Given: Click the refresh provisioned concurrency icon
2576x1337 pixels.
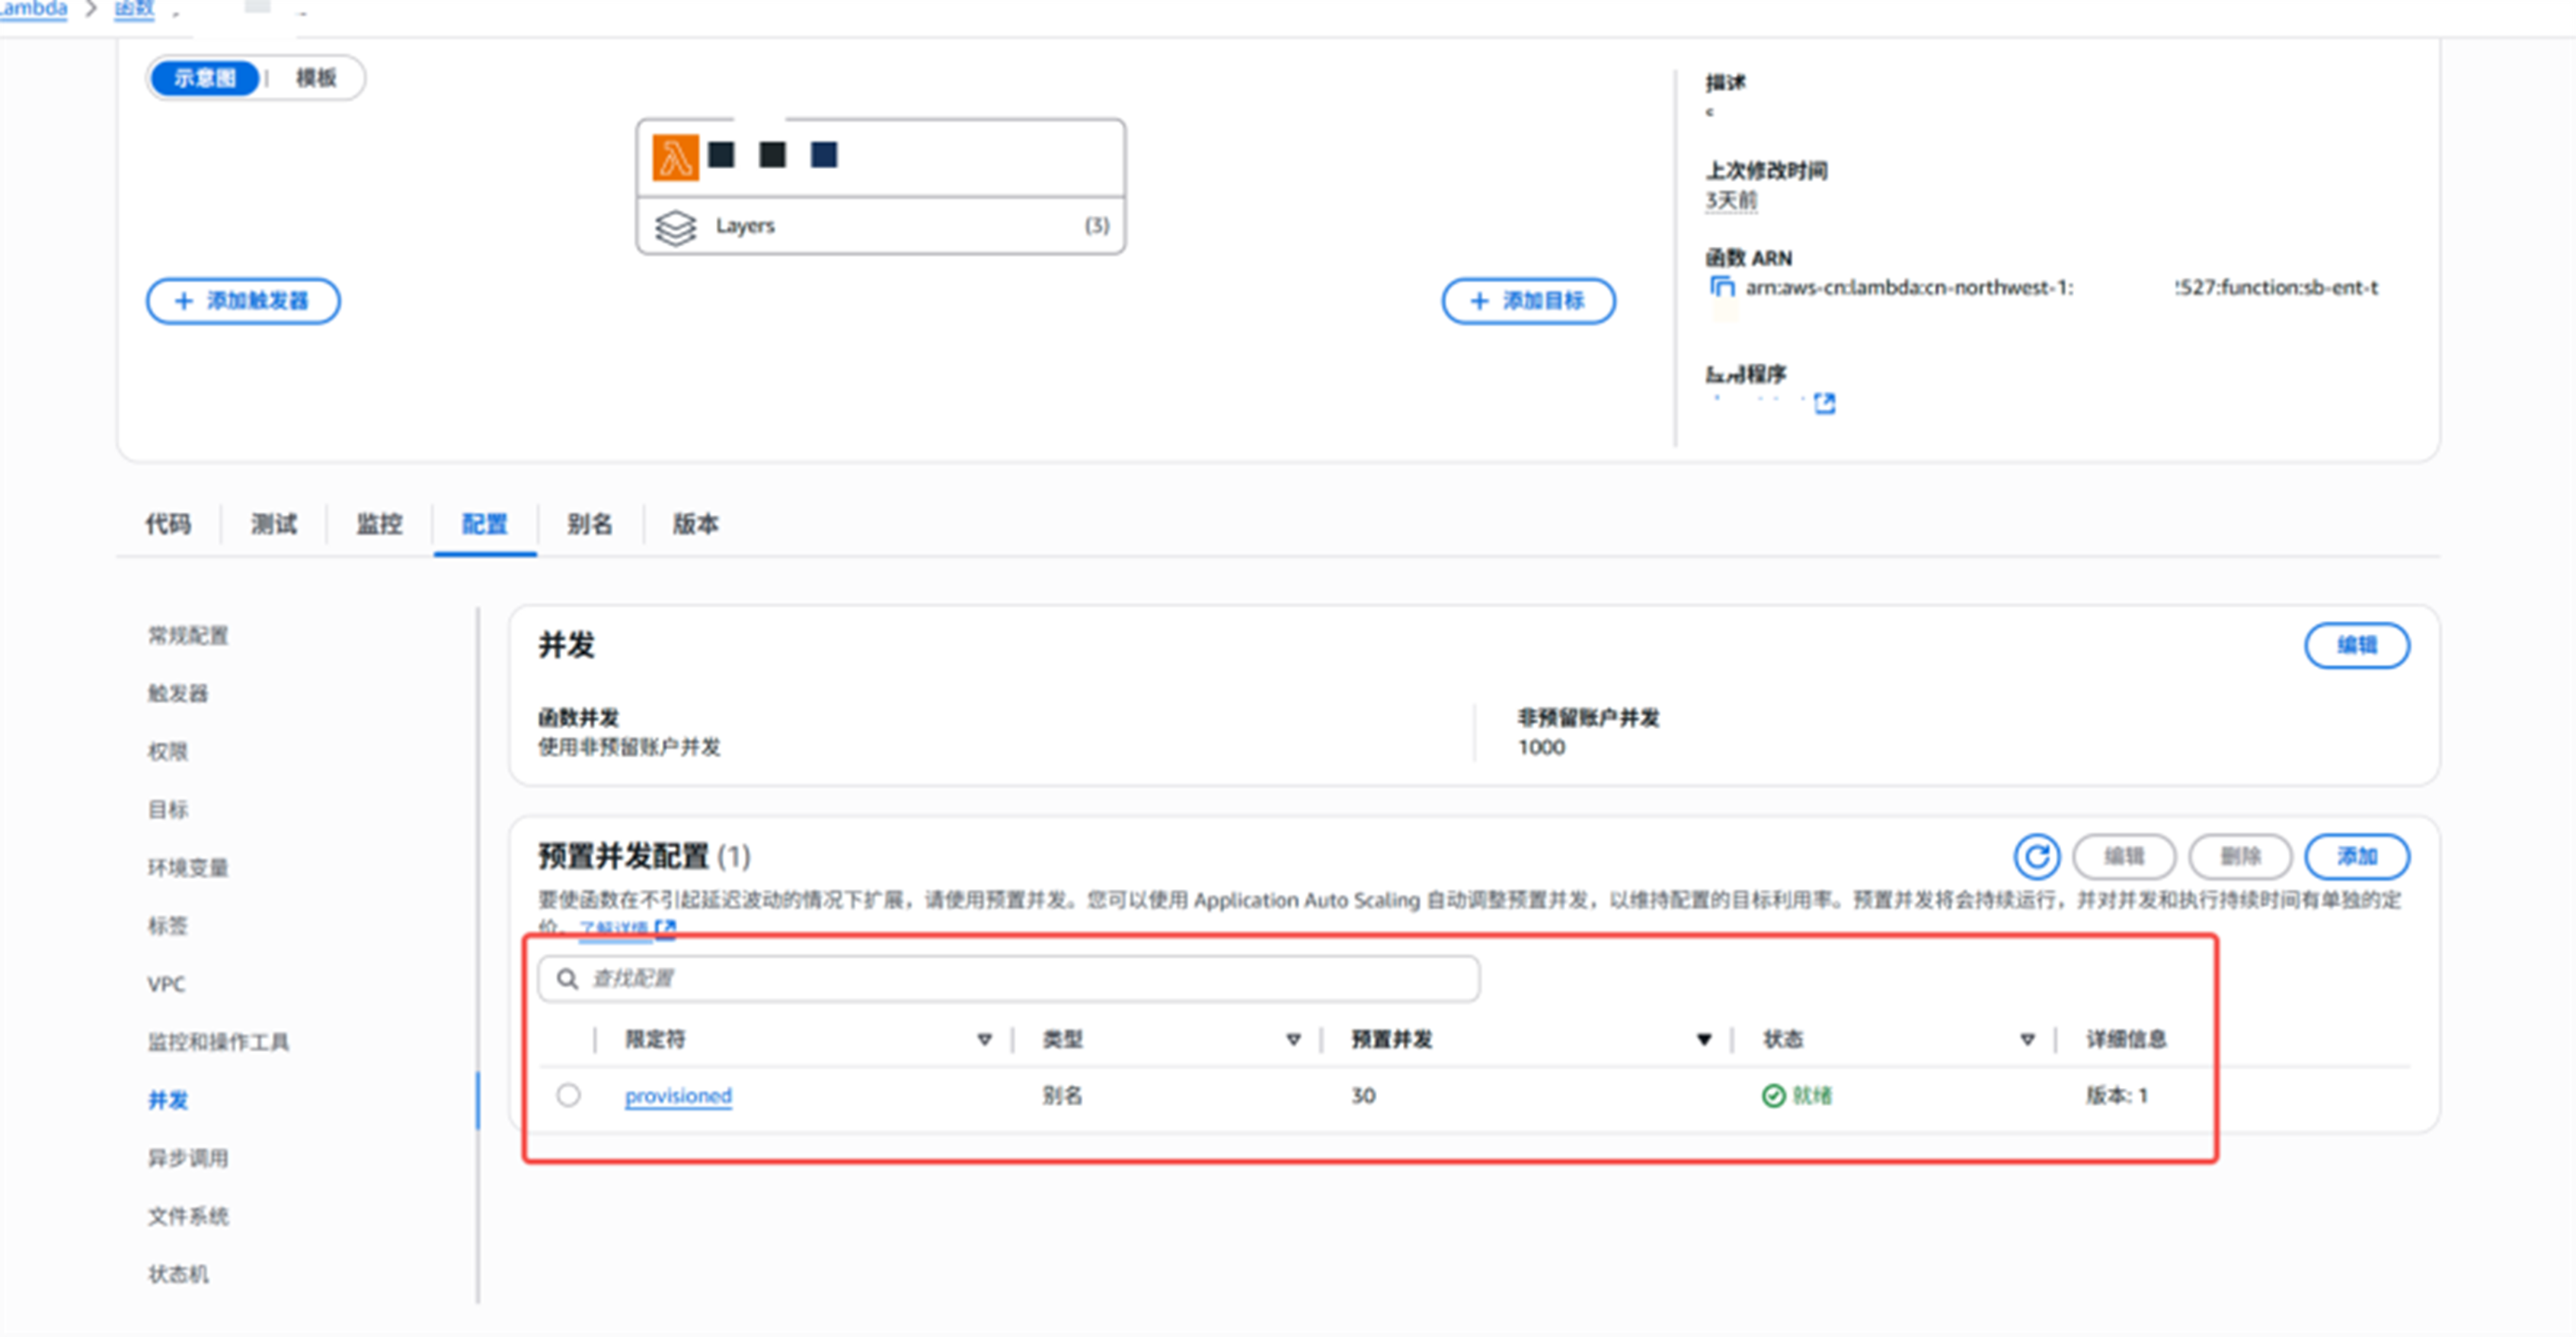Looking at the screenshot, I should (x=2036, y=857).
